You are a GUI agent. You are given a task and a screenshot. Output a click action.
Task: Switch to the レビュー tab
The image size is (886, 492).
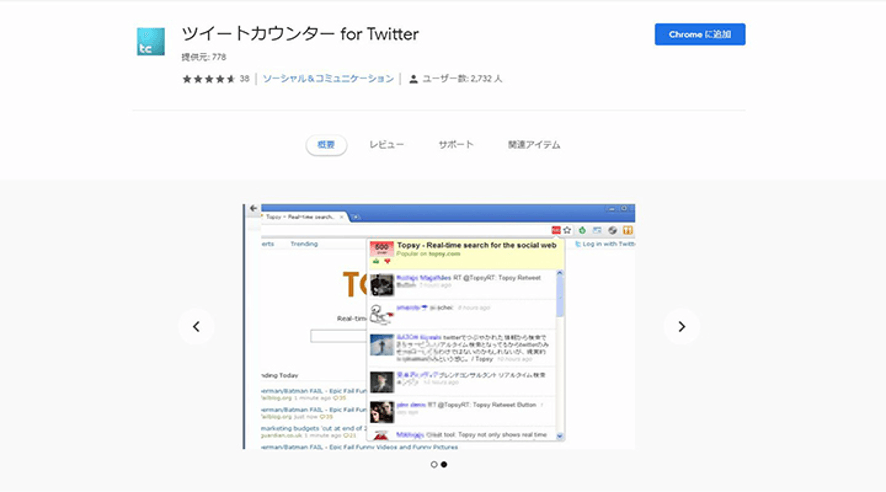386,145
